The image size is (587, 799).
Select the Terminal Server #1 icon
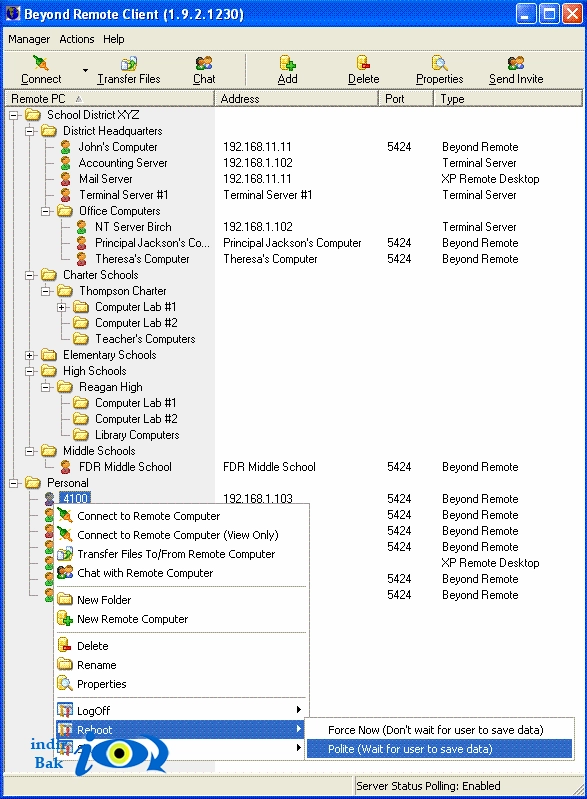coord(65,195)
